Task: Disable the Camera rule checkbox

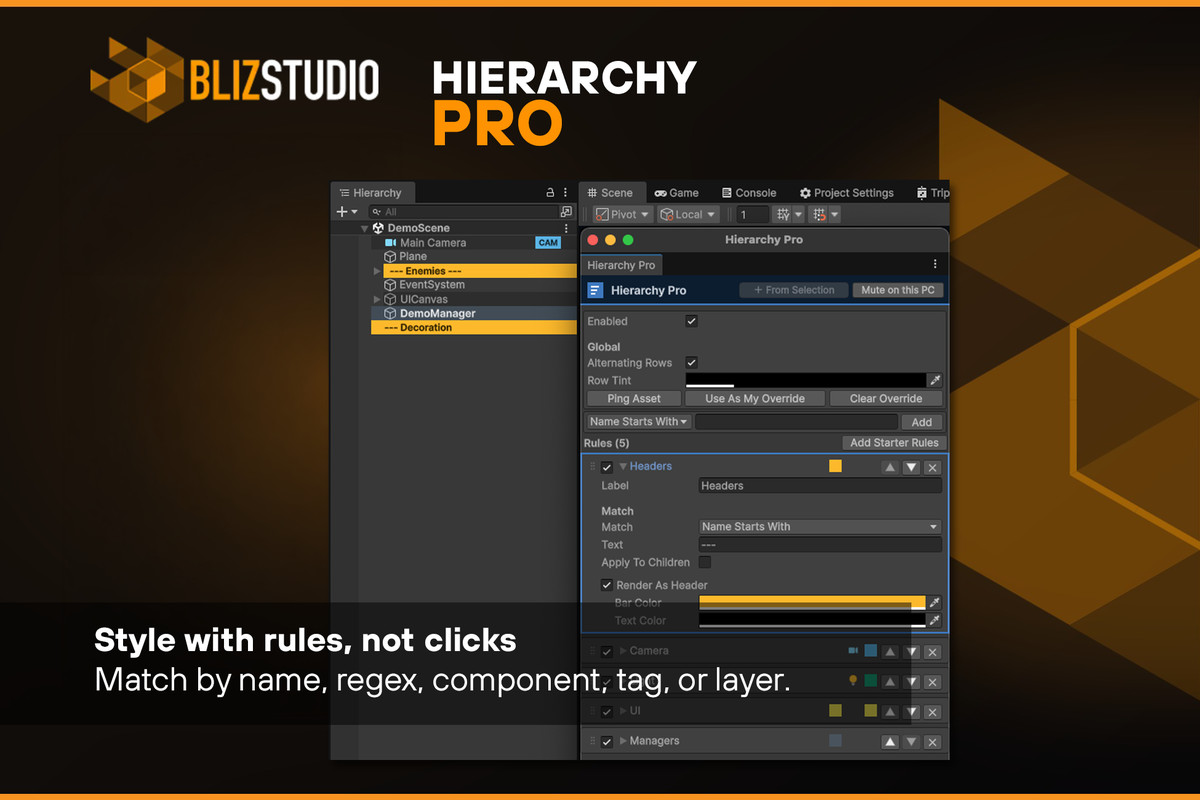Action: (x=607, y=652)
